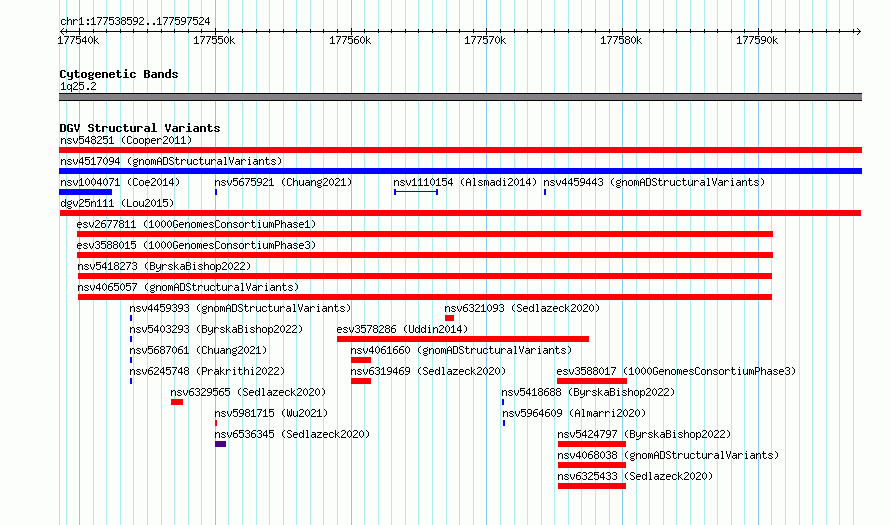This screenshot has width=890, height=525.
Task: Click nsv6325433 (Sedlazeck2020) label
Action: 635,476
